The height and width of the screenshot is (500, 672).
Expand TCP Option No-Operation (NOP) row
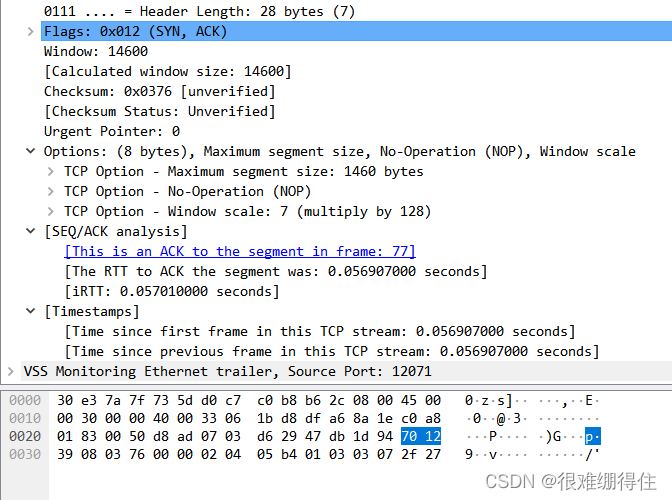(x=51, y=192)
